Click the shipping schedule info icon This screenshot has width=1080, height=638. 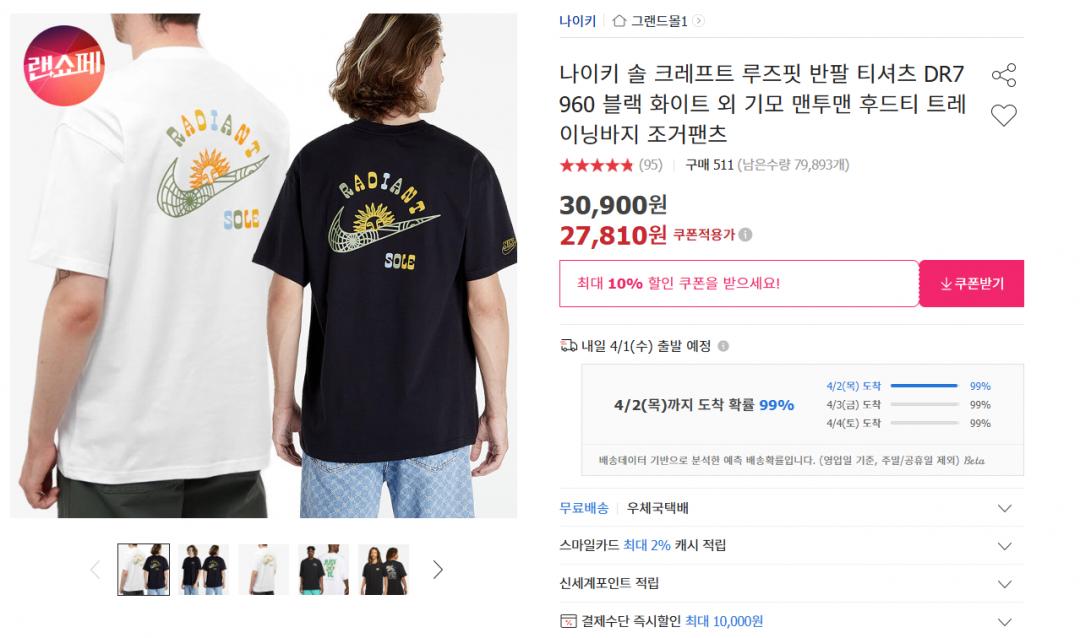tap(723, 346)
